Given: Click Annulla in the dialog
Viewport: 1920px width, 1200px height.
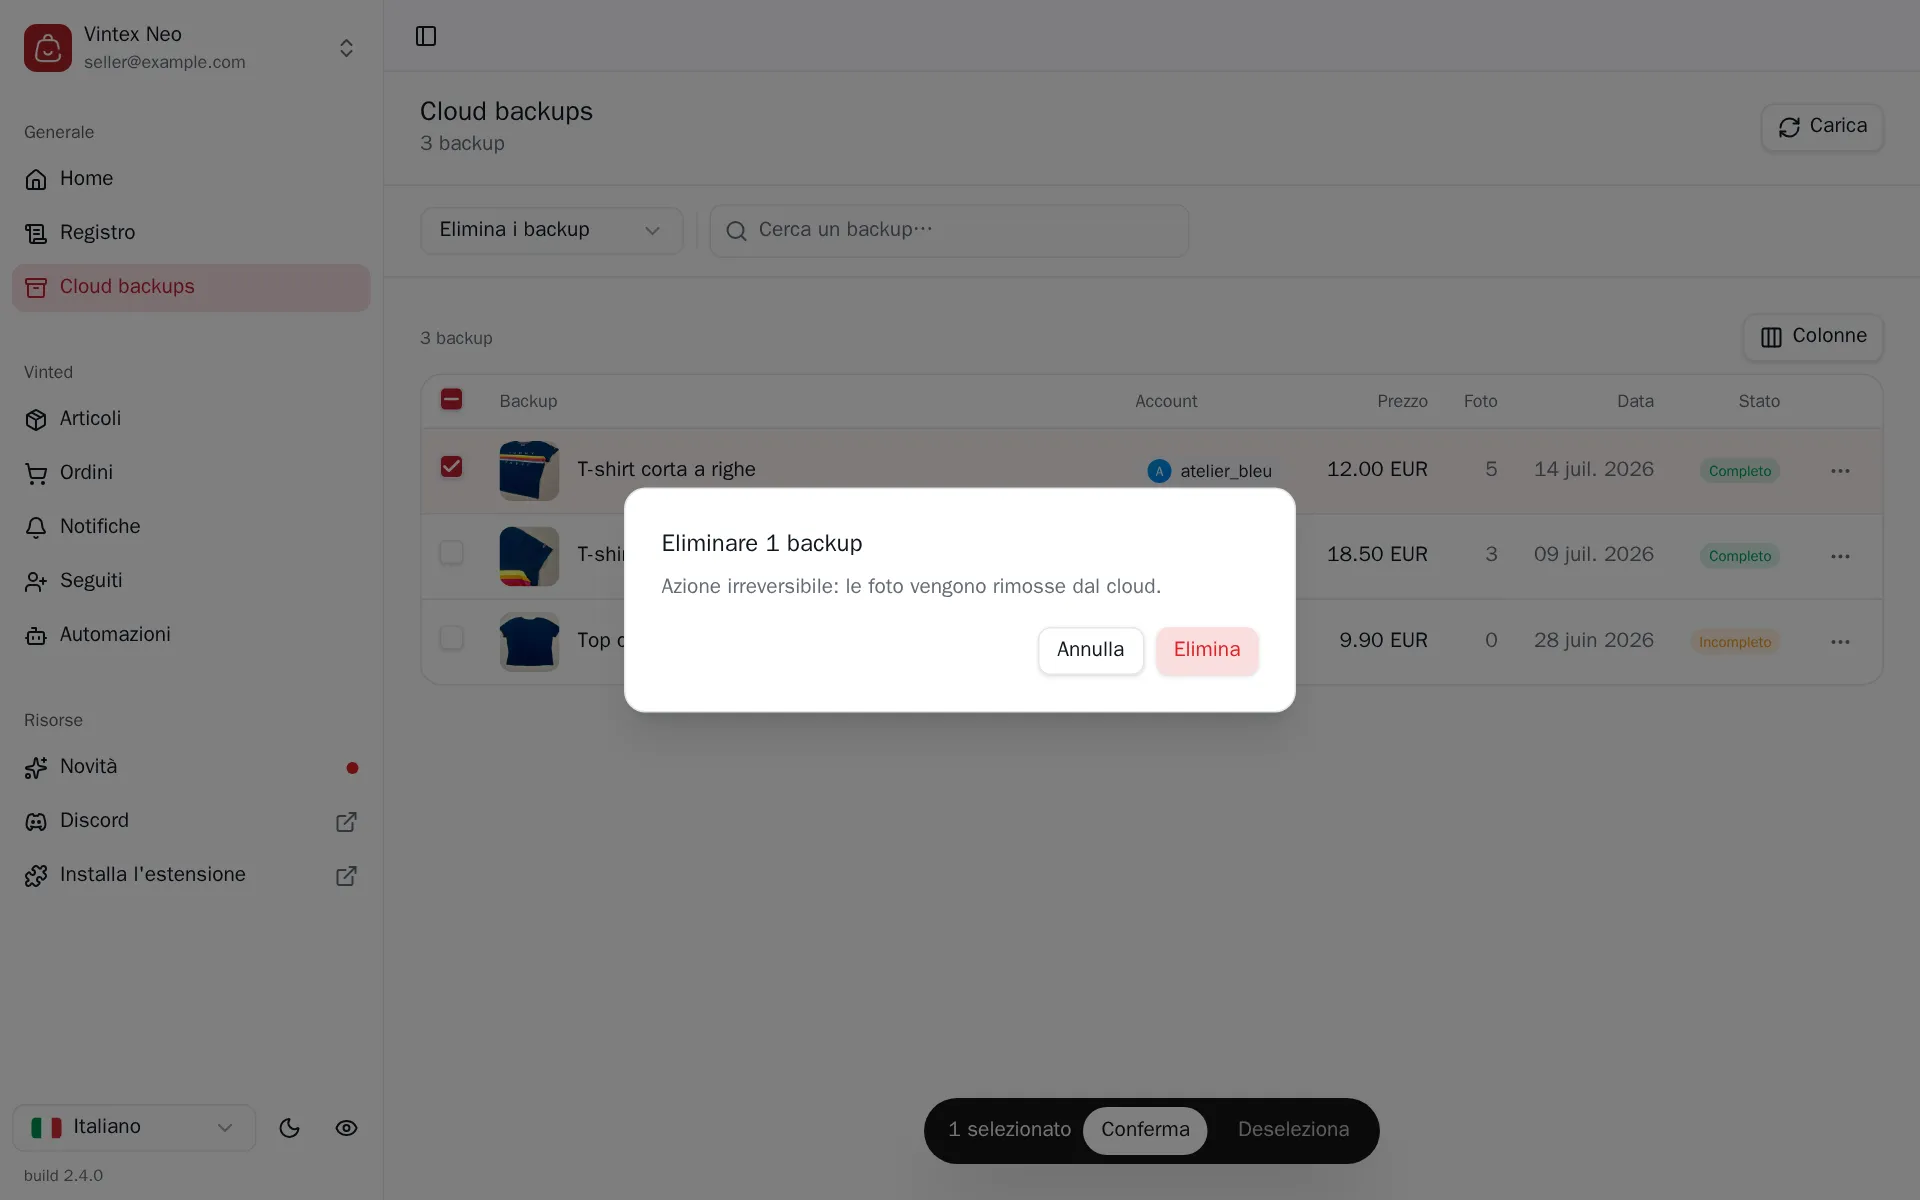Looking at the screenshot, I should [1090, 651].
